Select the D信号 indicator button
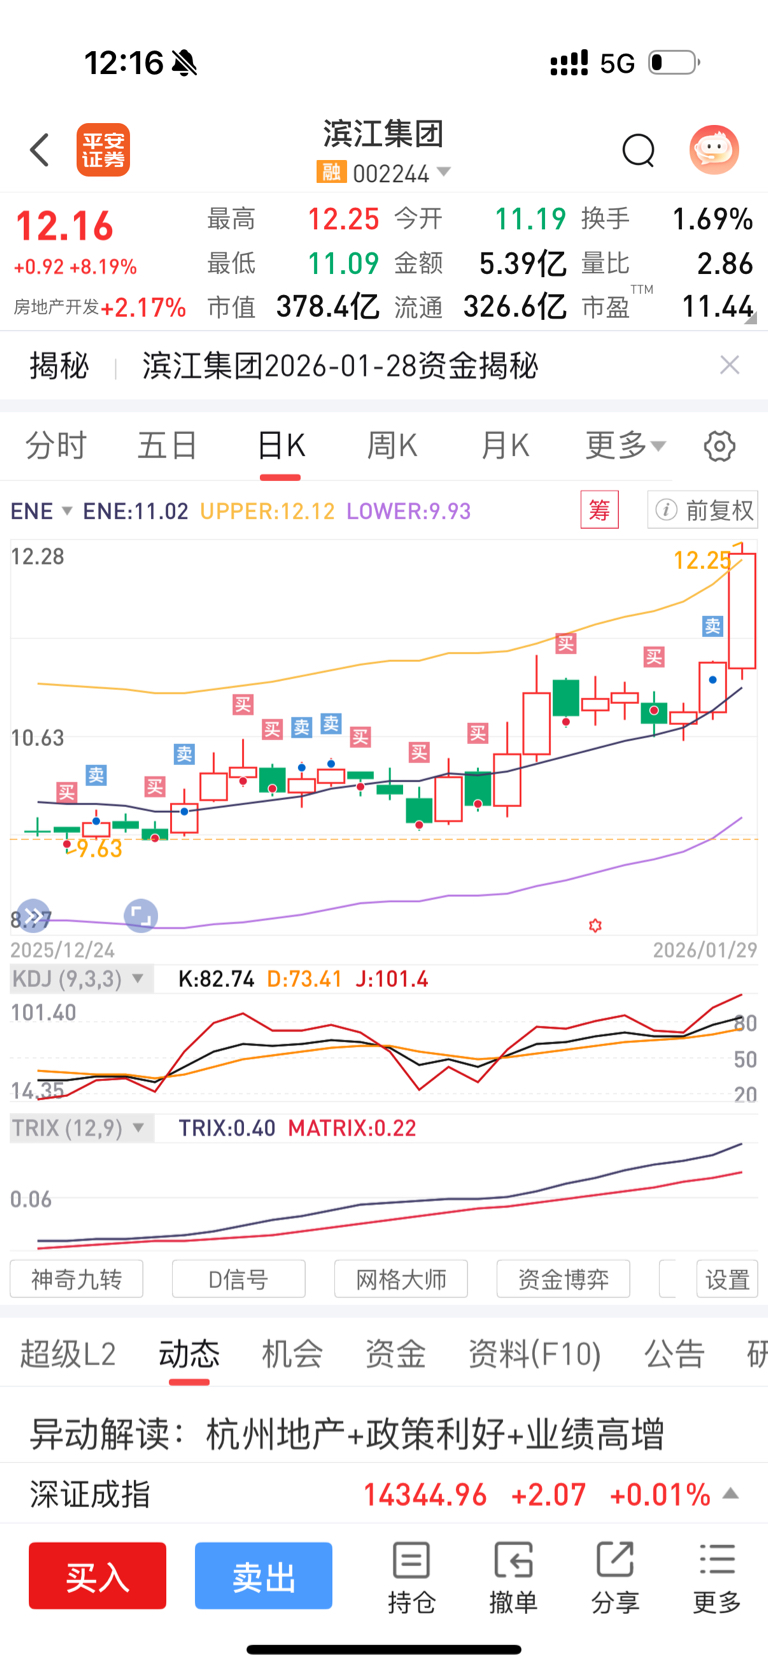768x1670 pixels. pyautogui.click(x=238, y=1279)
